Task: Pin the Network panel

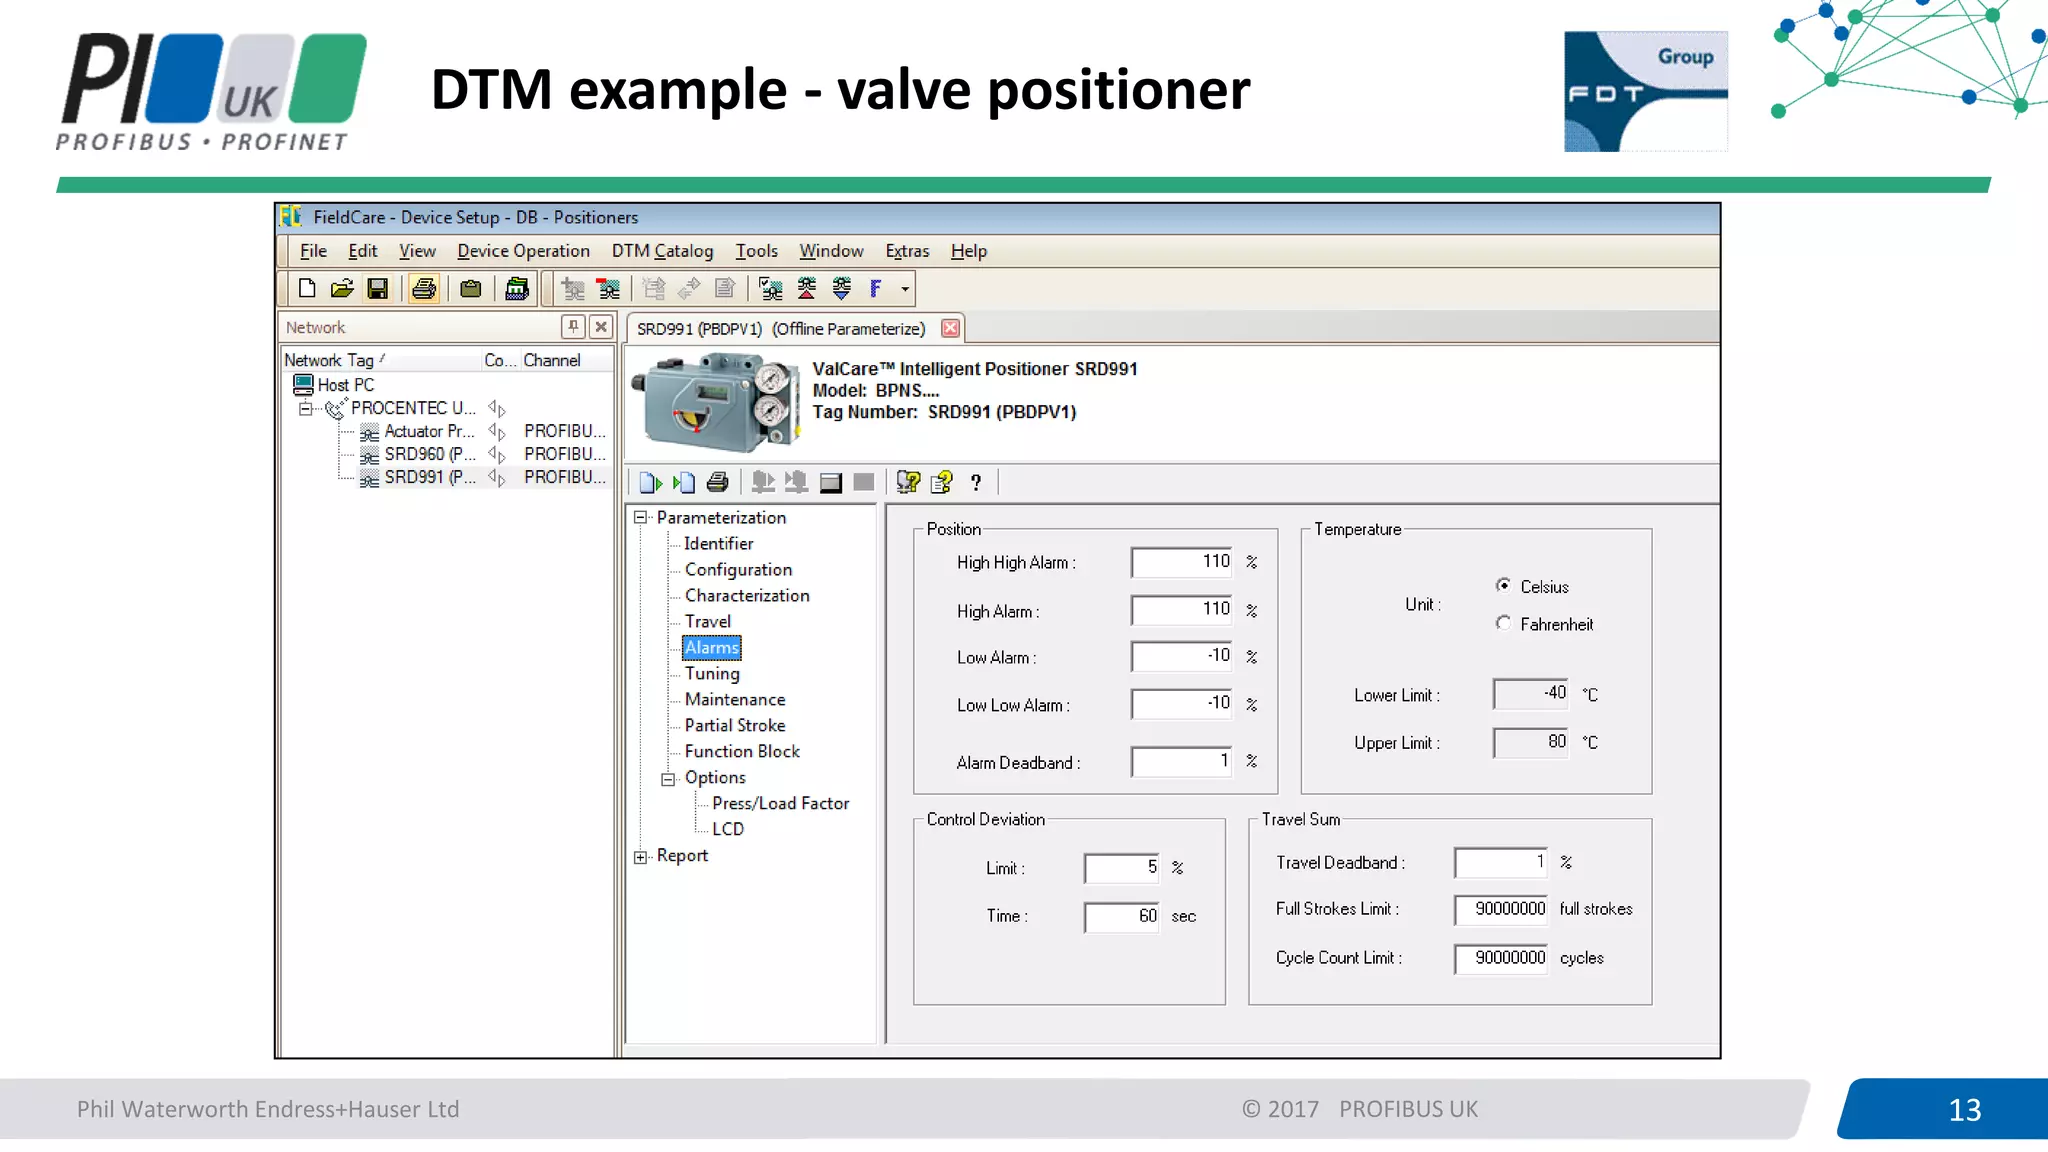Action: 573,326
